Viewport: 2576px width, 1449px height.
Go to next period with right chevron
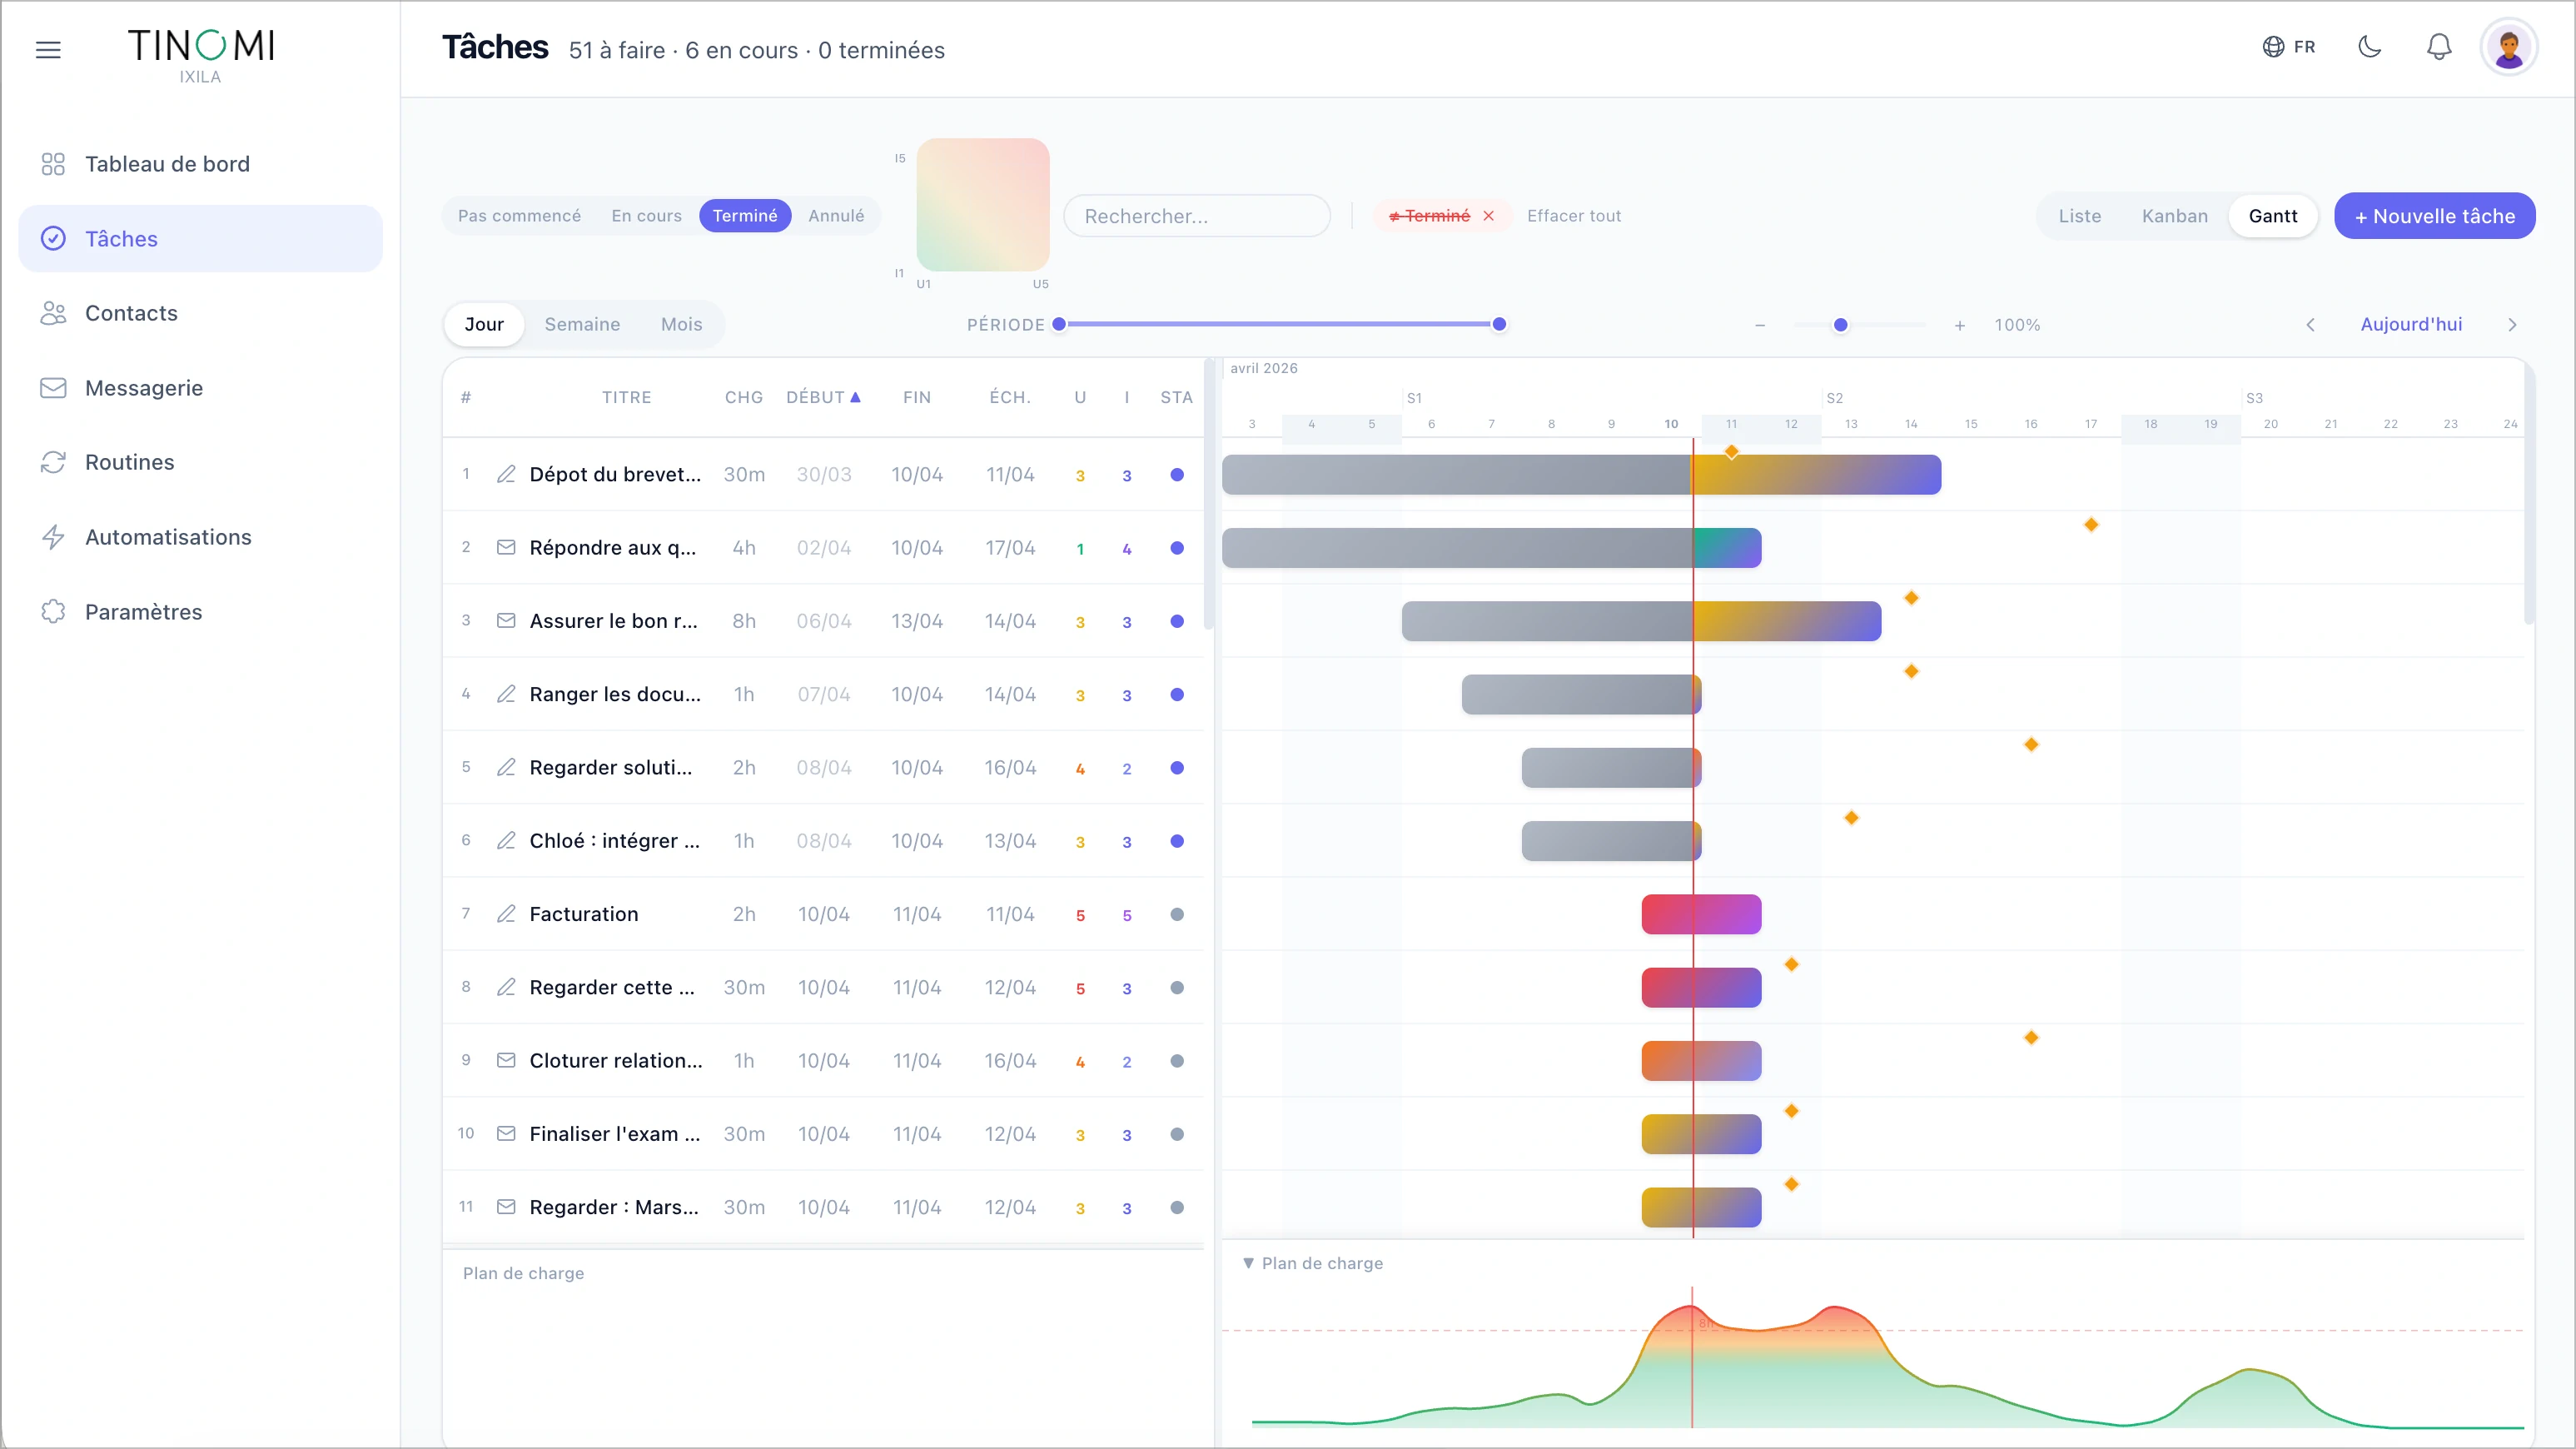(2512, 325)
